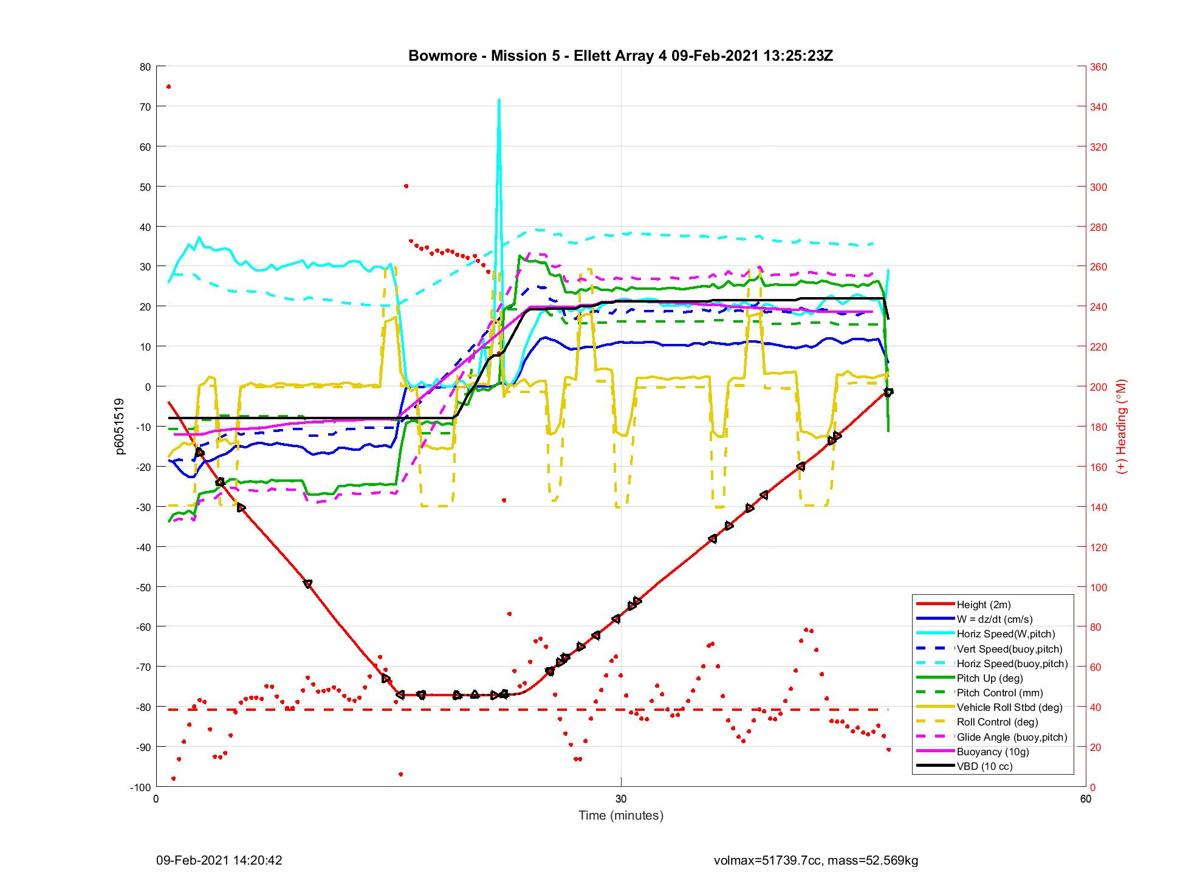The image size is (1200, 885).
Task: Click the '-80' tick on the left axis
Action: pyautogui.click(x=142, y=707)
